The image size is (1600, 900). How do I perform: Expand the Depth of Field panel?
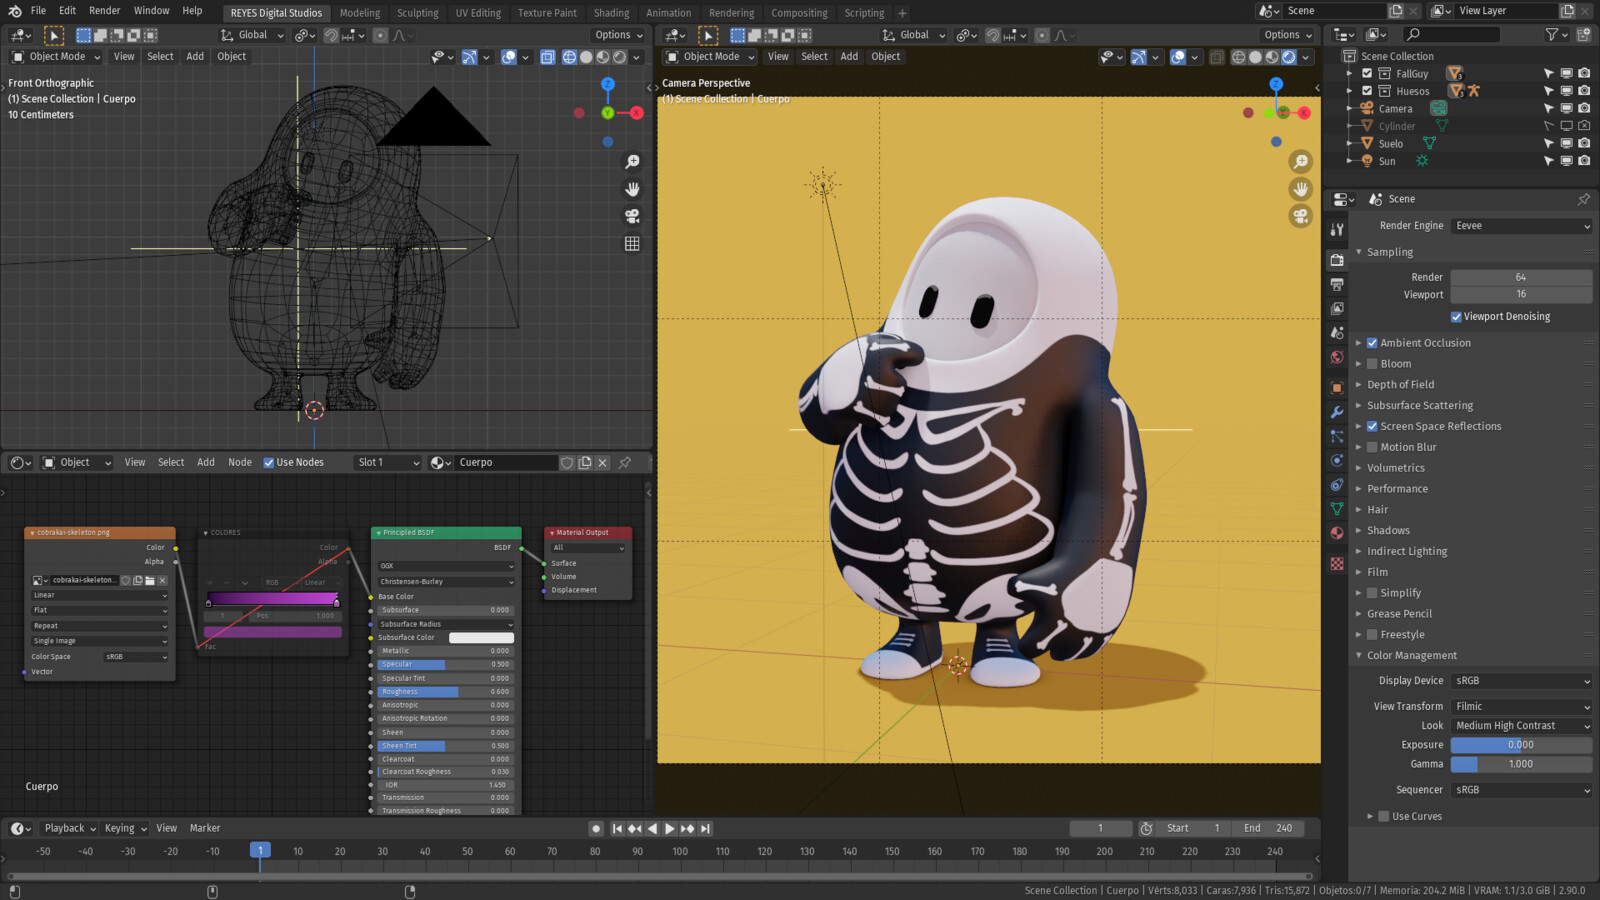click(1400, 385)
